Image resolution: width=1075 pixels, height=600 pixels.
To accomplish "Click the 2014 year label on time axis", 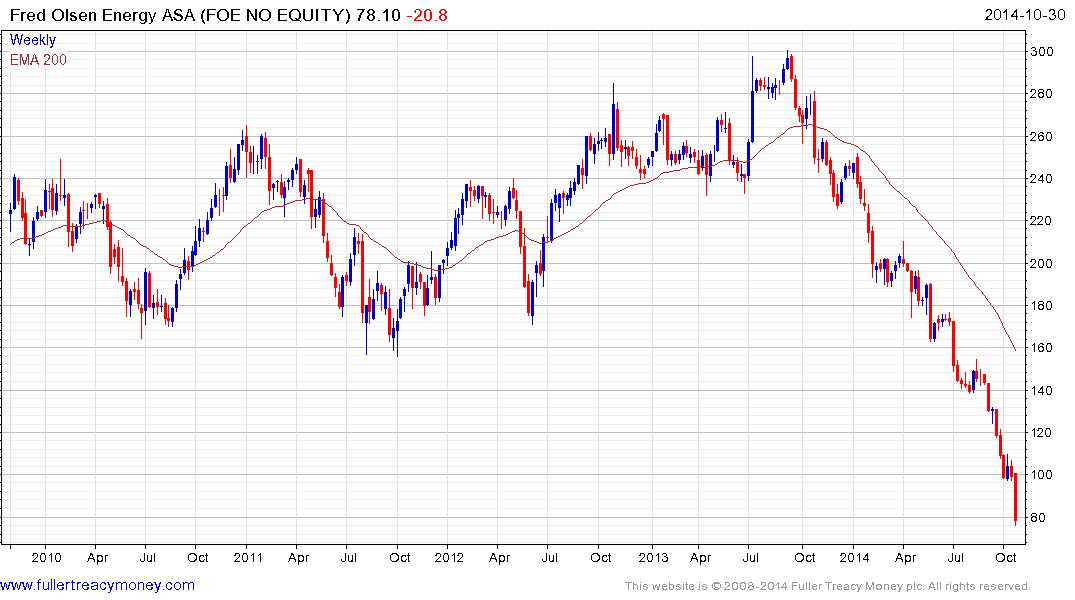I will pos(854,557).
